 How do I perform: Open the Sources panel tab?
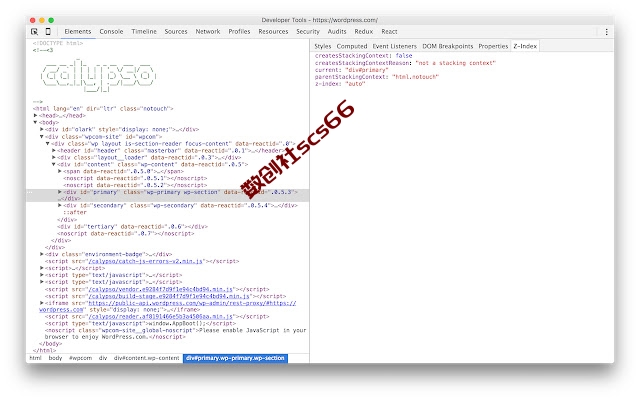pyautogui.click(x=176, y=31)
